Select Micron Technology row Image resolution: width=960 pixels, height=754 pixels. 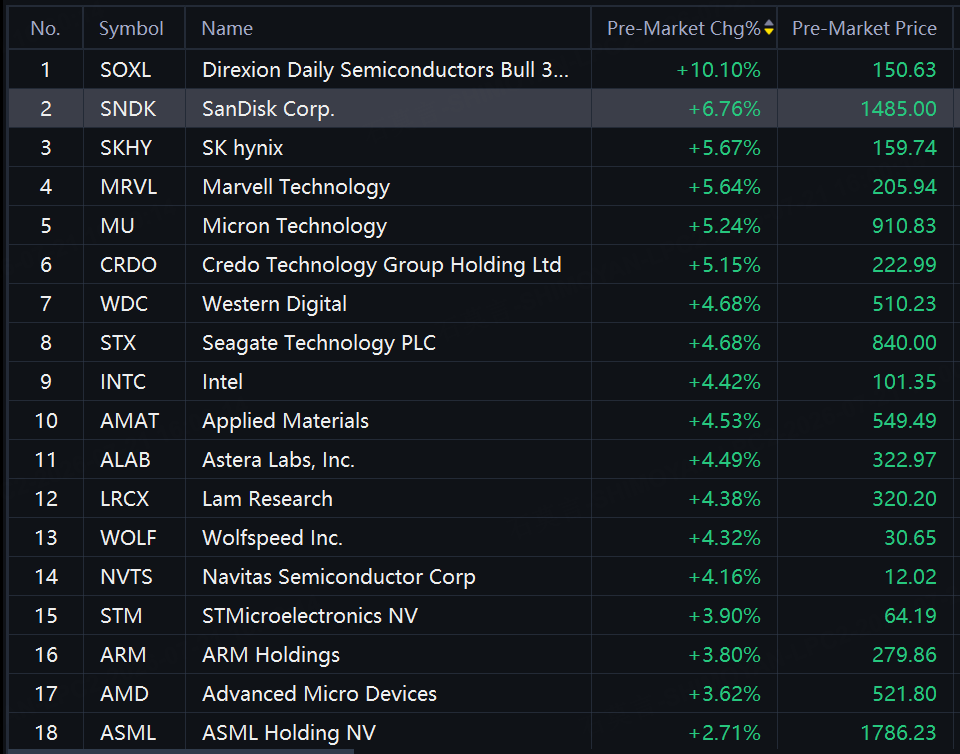(x=481, y=226)
